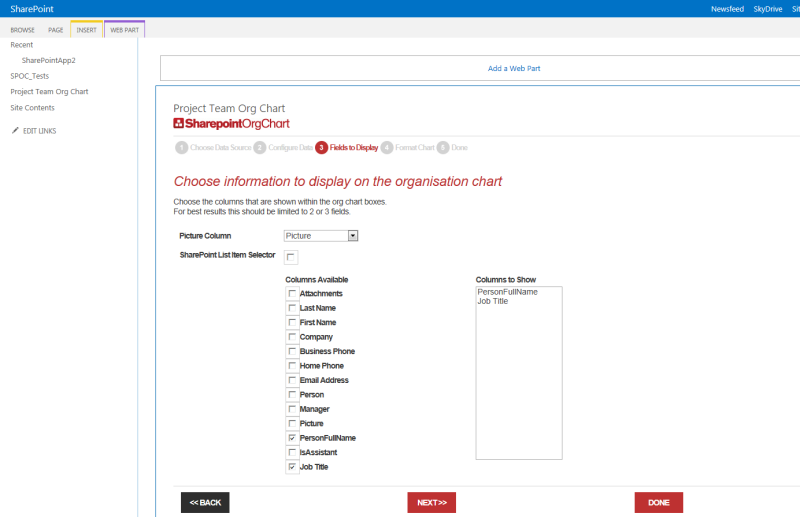
Task: Go back with the << BACK button
Action: (205, 503)
